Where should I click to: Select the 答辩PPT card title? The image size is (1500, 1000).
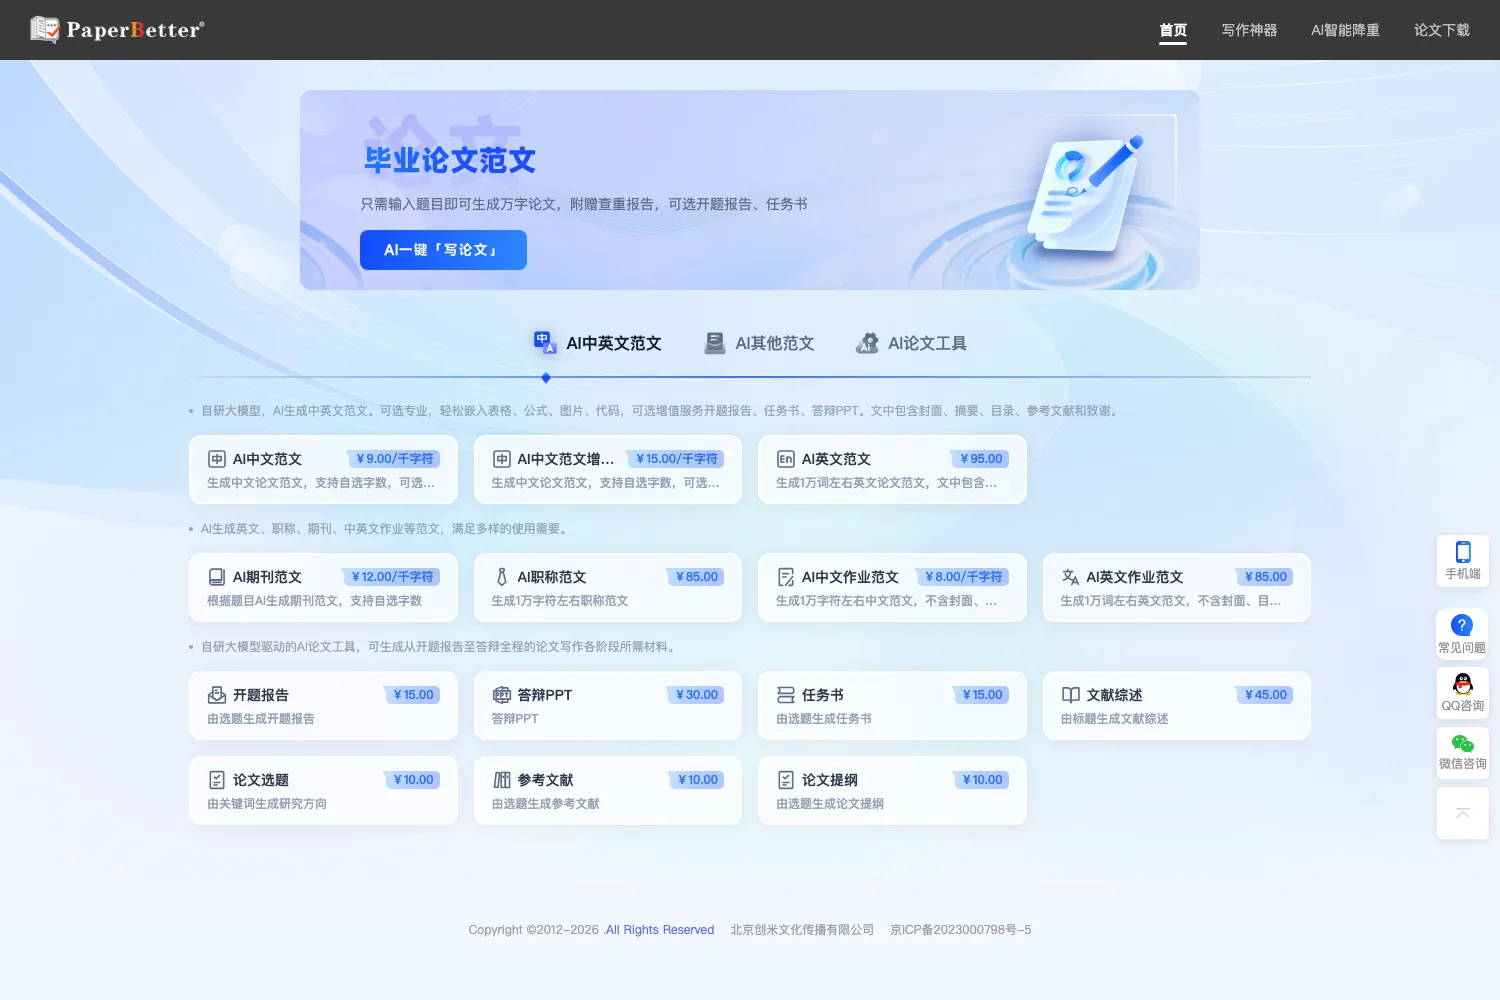(x=545, y=695)
